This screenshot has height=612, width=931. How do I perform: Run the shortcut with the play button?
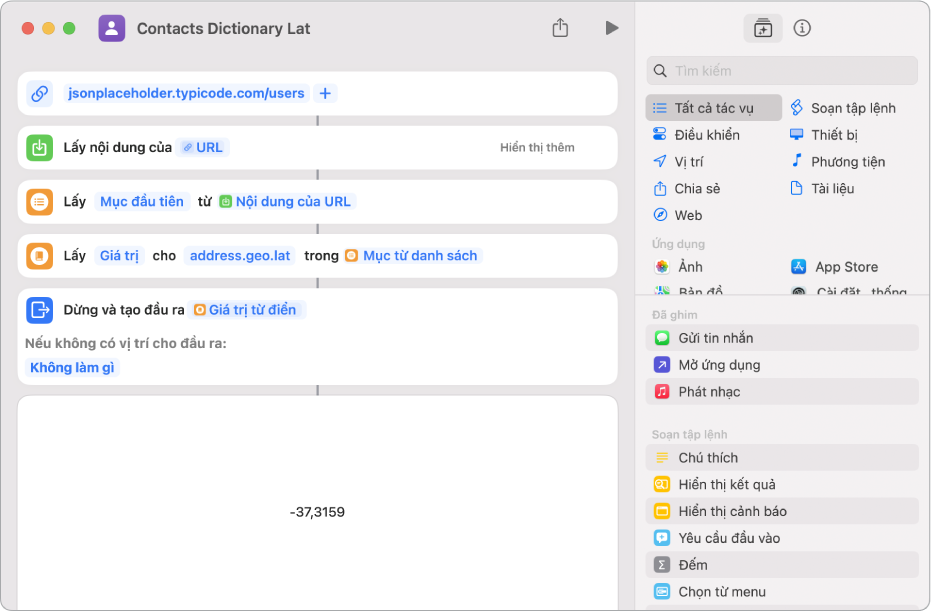612,28
